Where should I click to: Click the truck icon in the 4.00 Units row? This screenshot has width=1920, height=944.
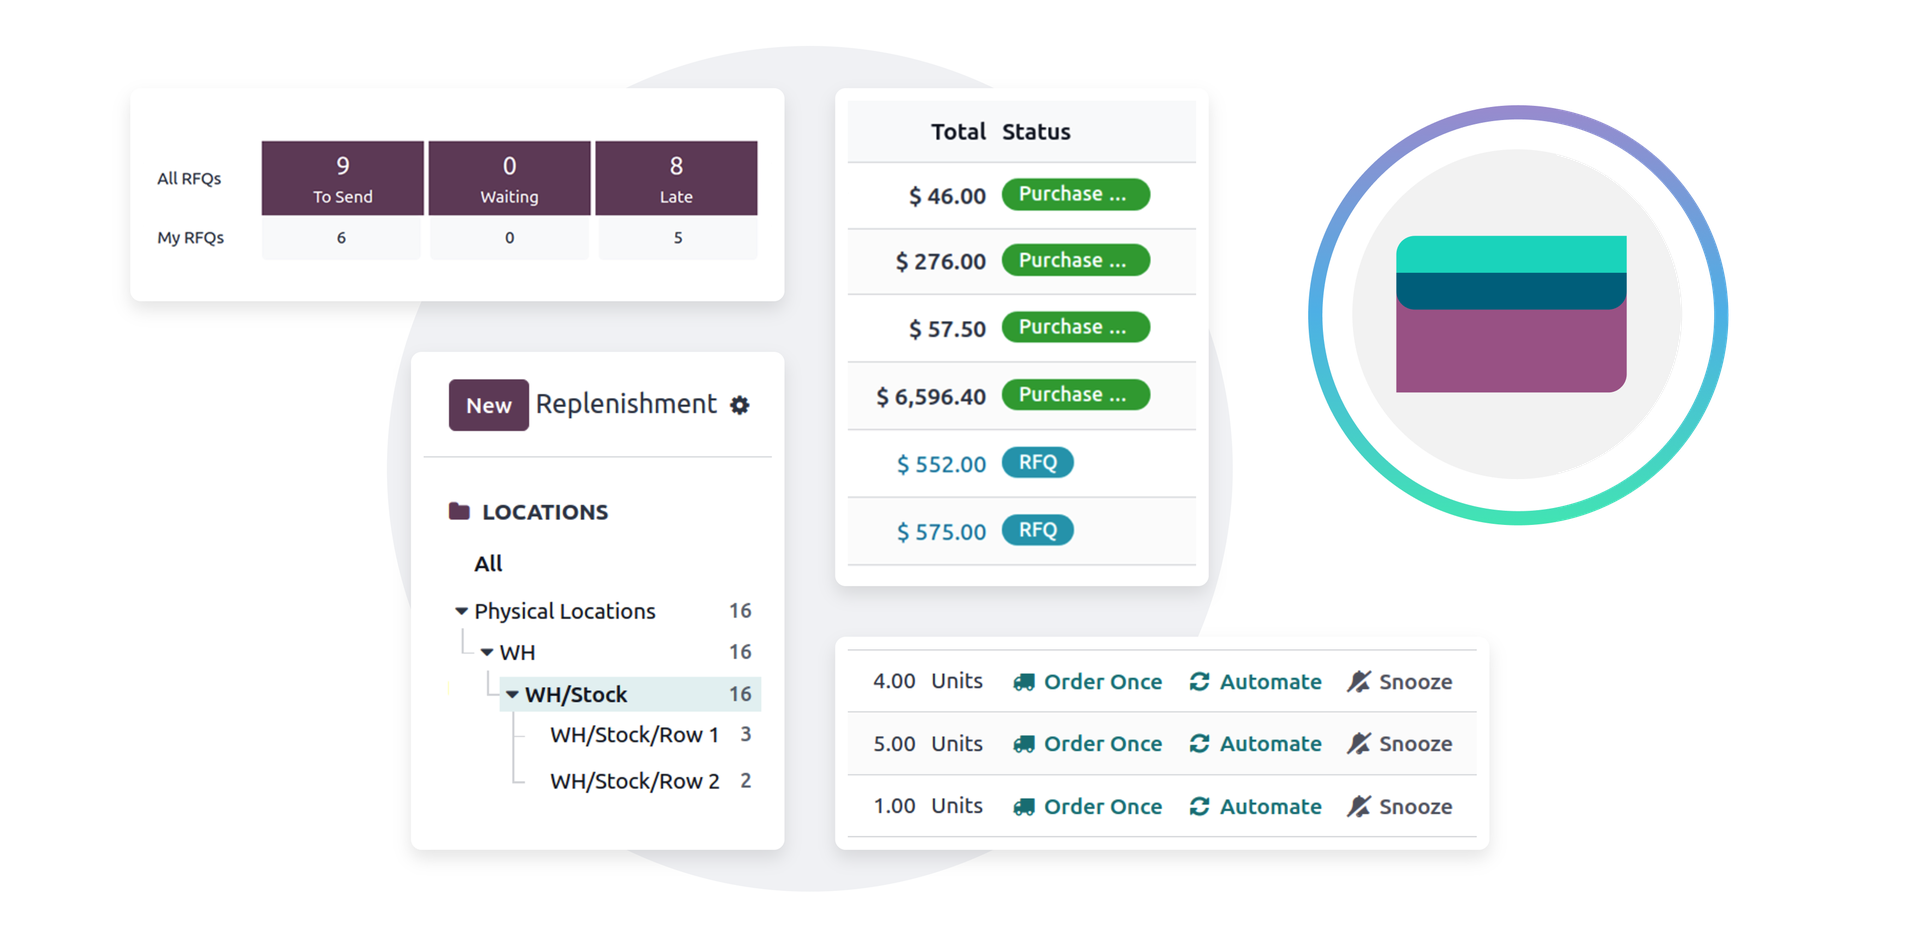pyautogui.click(x=1023, y=682)
